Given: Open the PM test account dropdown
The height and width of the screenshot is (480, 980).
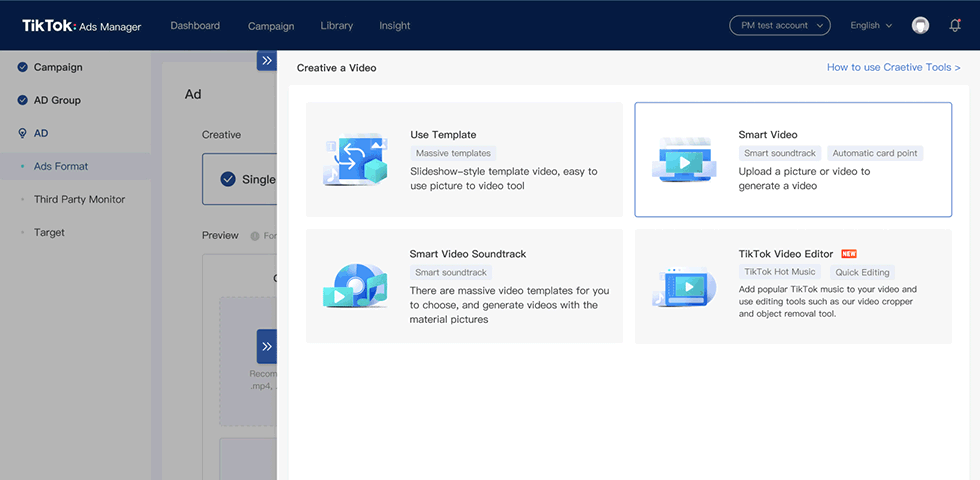Looking at the screenshot, I should (779, 26).
